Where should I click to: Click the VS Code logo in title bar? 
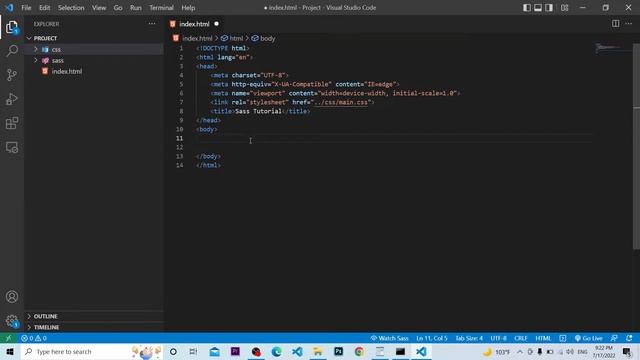tap(9, 8)
